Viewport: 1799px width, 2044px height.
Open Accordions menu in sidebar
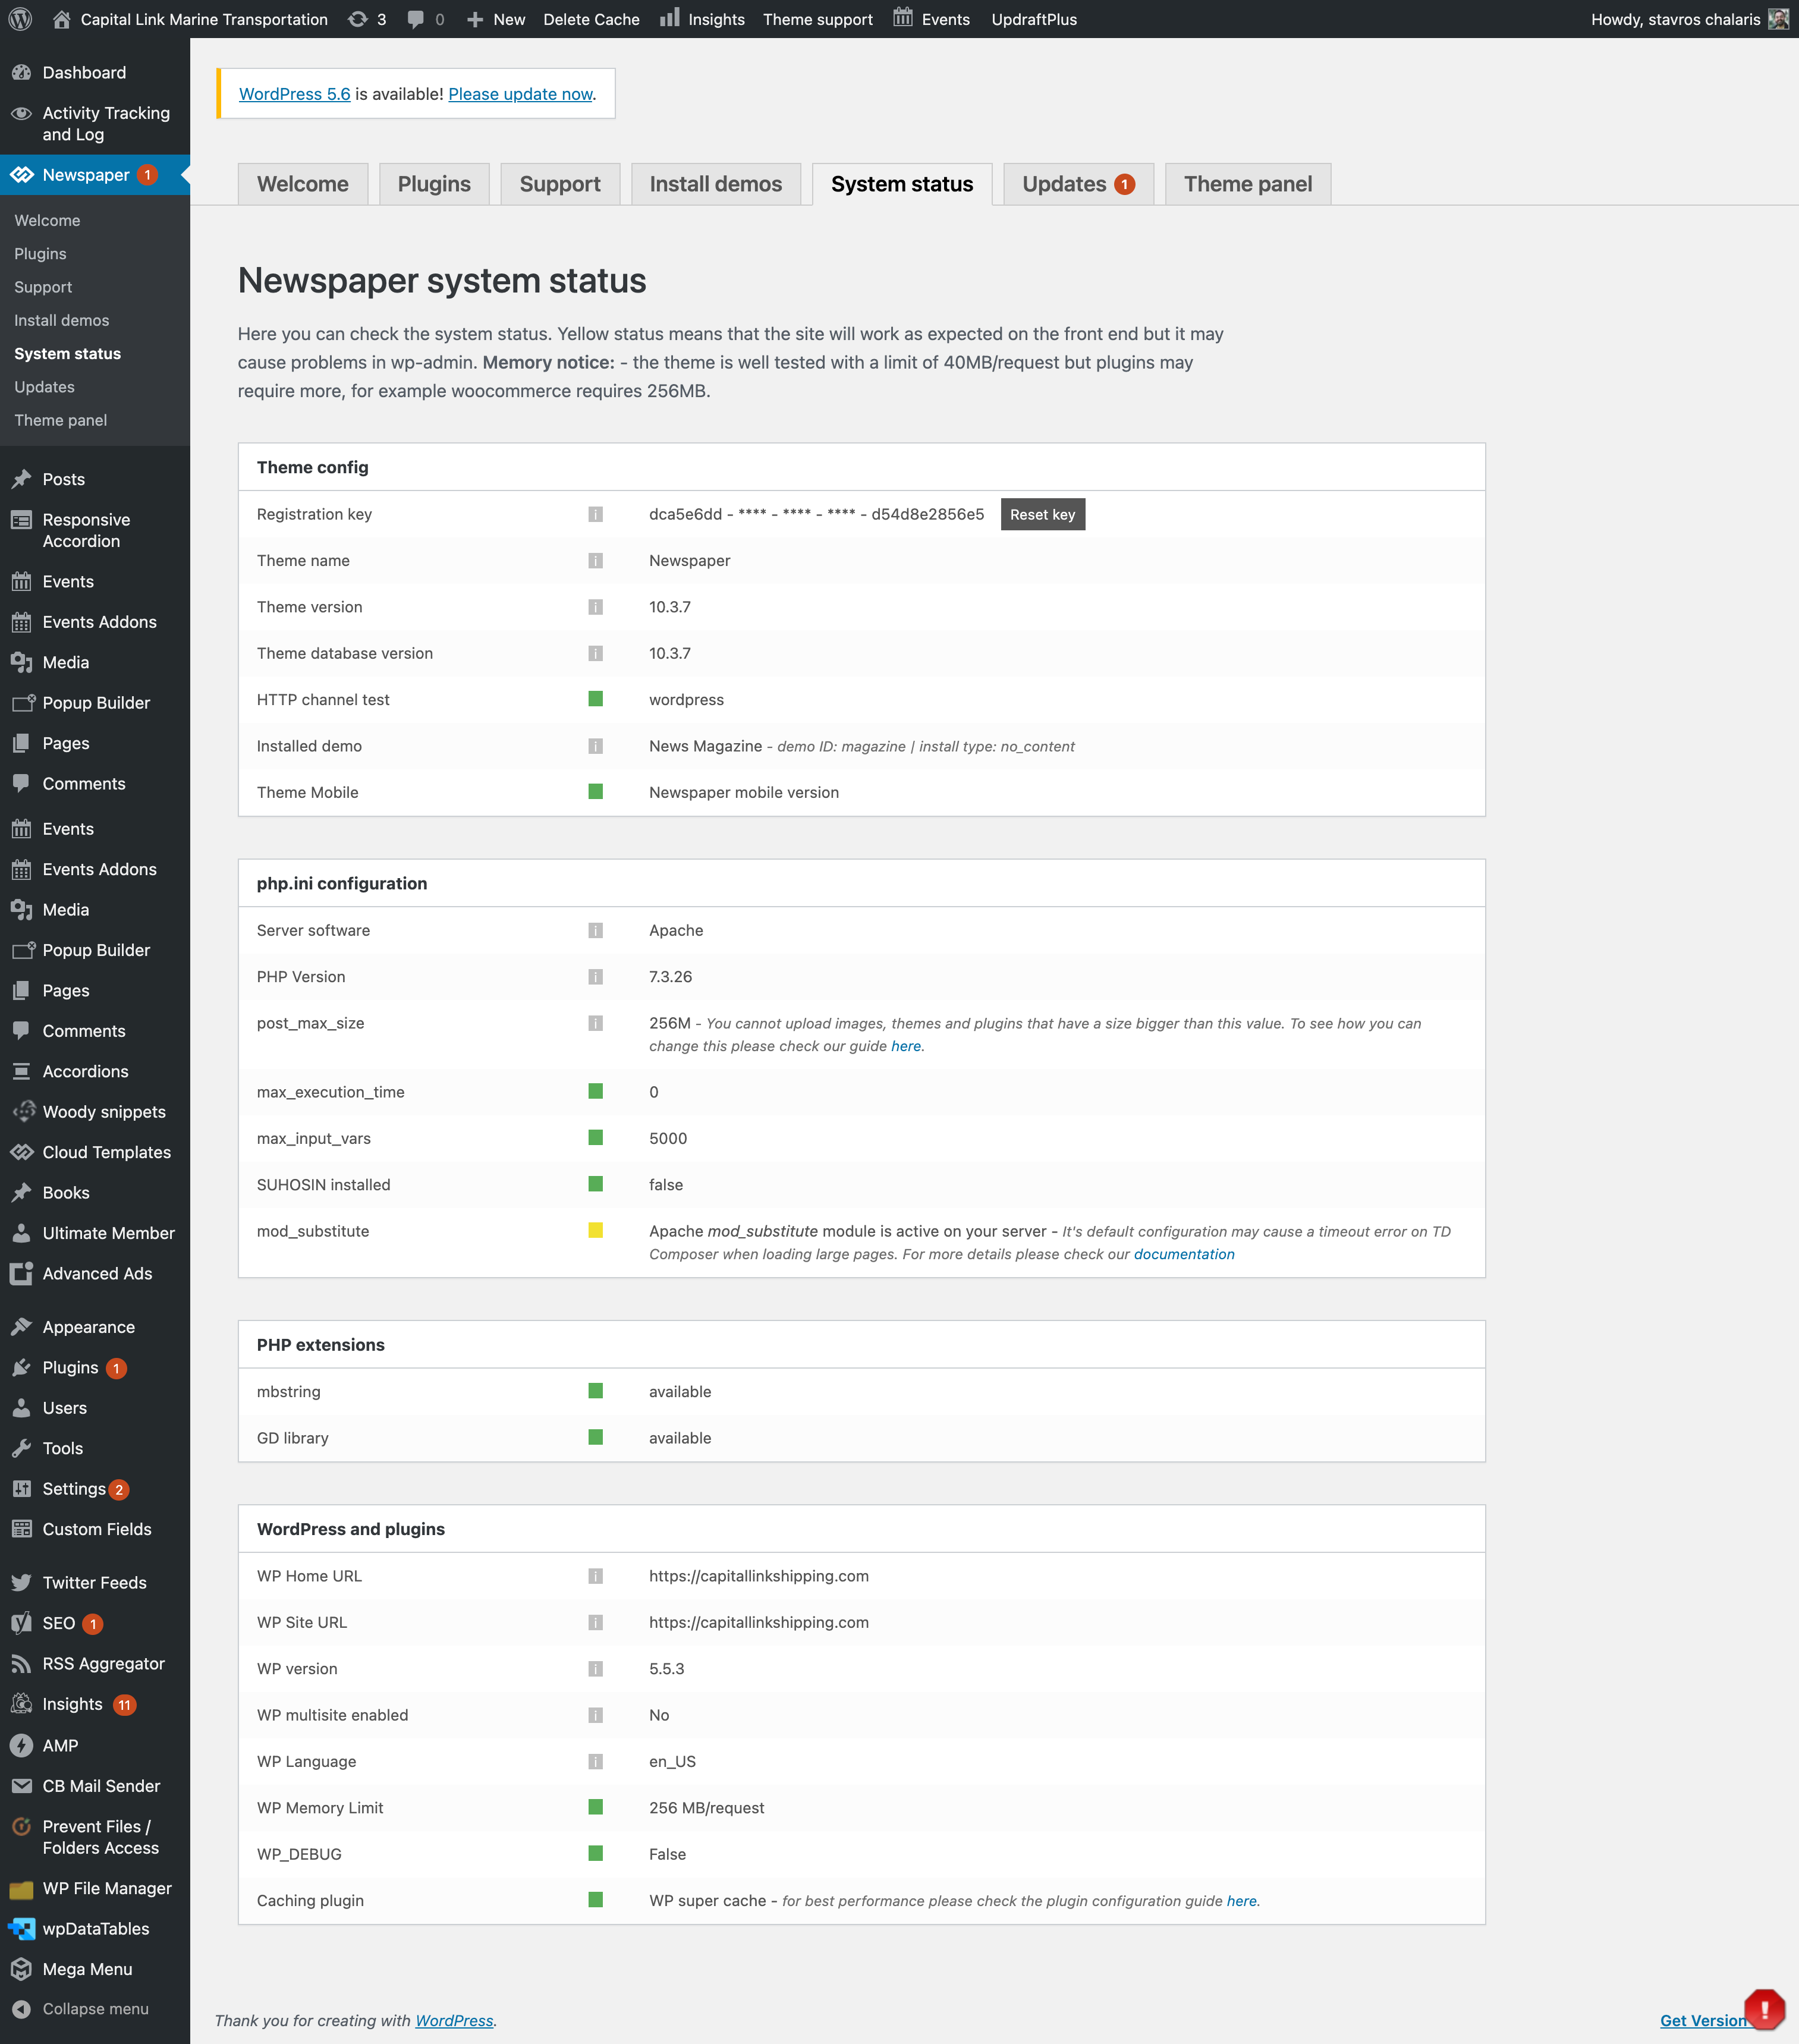[95, 1071]
